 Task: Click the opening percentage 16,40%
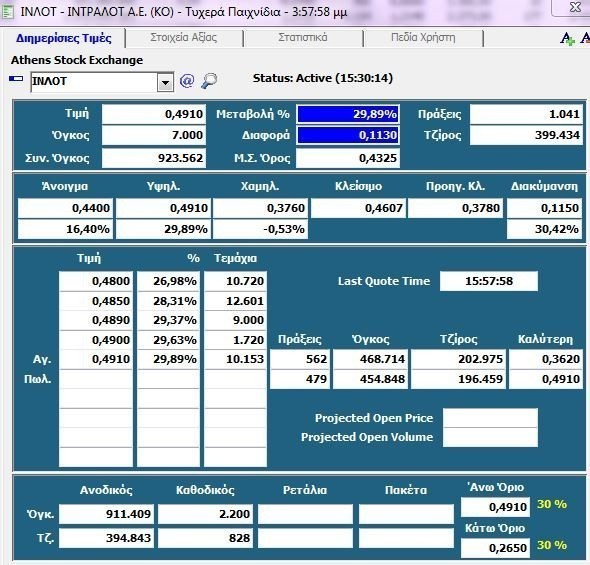pyautogui.click(x=65, y=229)
